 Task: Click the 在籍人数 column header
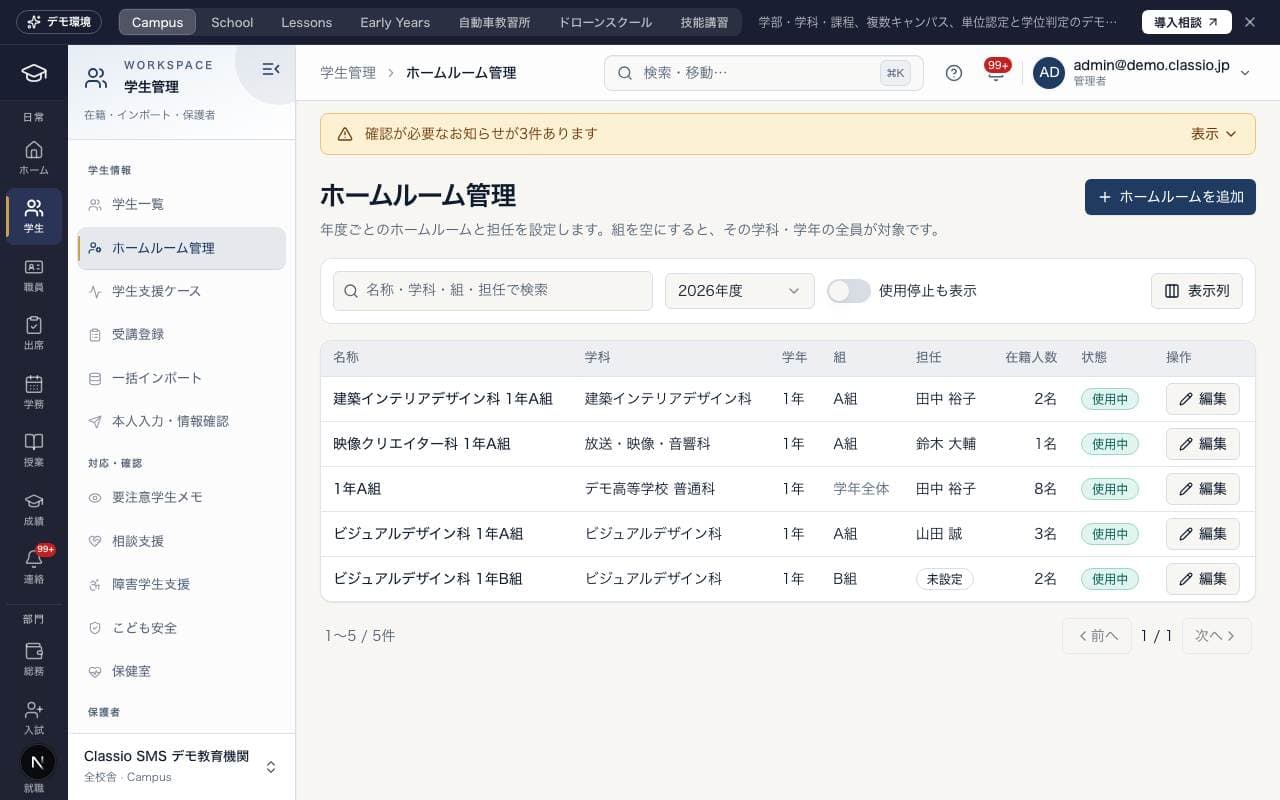pyautogui.click(x=1031, y=357)
